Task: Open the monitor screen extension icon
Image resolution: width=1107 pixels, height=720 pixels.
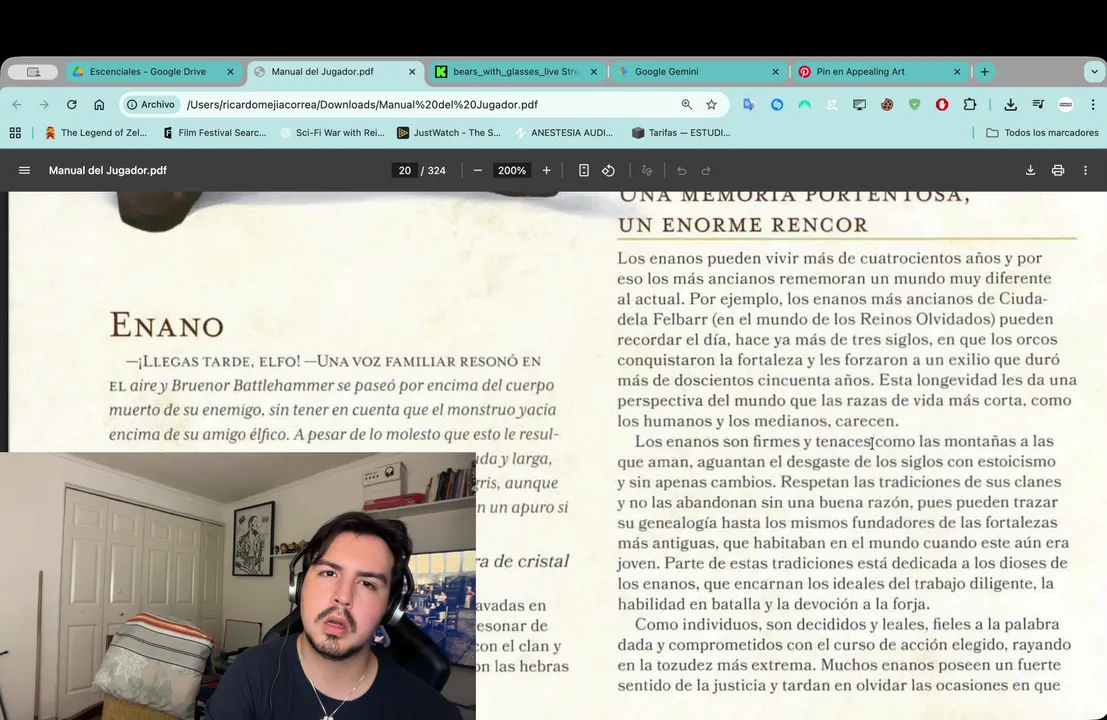Action: click(859, 104)
